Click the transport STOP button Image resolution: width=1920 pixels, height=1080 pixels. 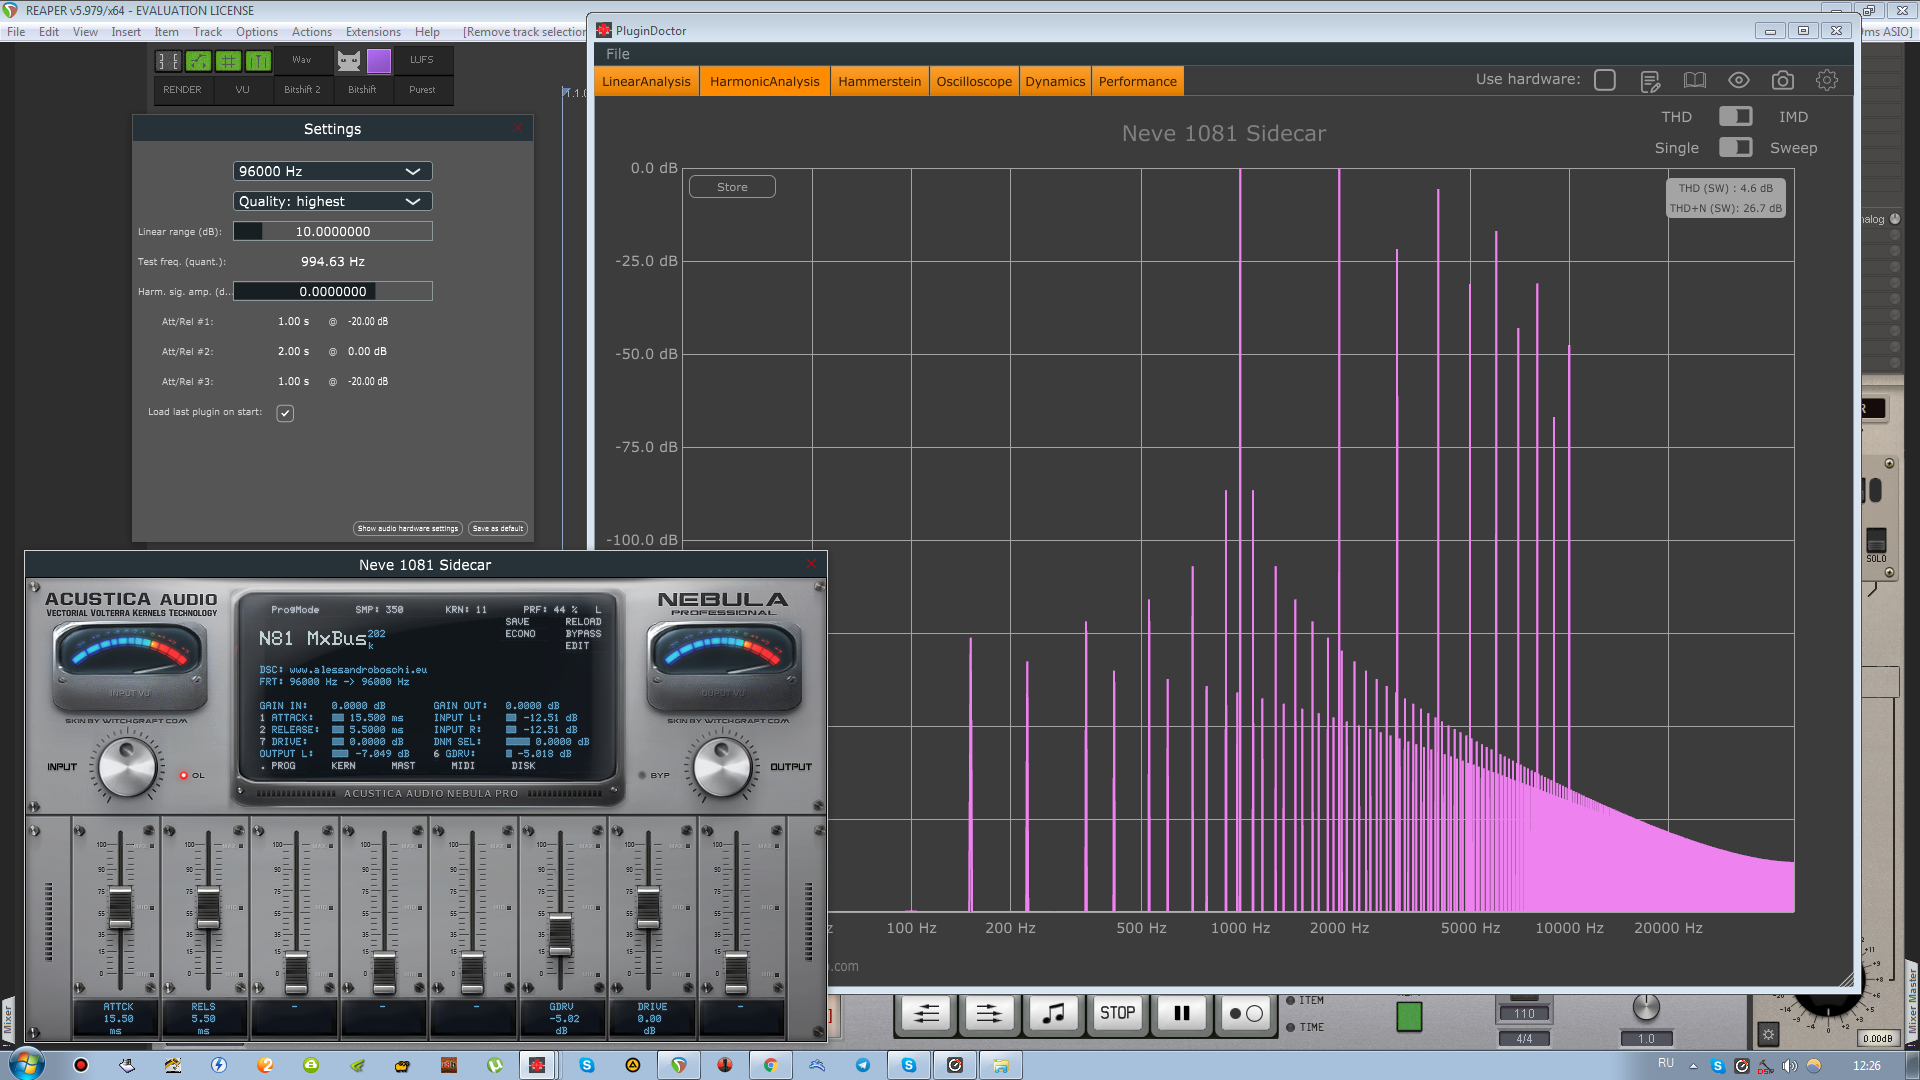click(x=1117, y=1013)
